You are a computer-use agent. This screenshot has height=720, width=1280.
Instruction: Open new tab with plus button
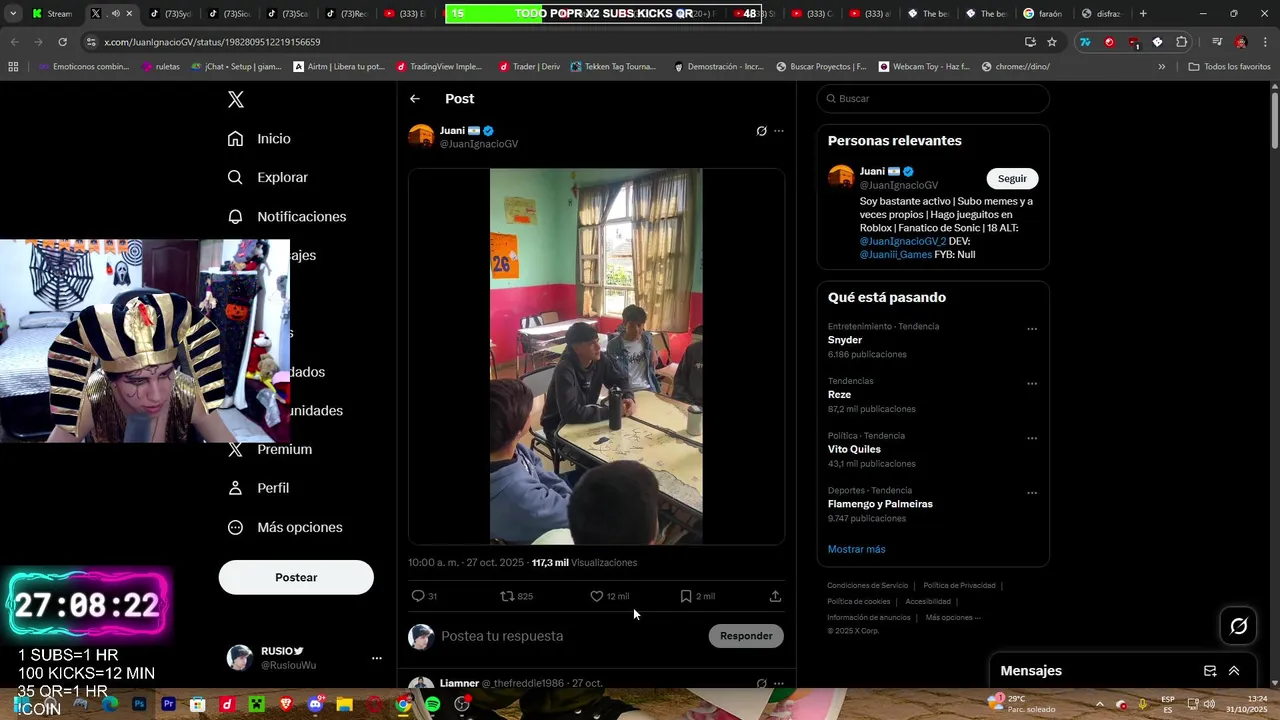[1143, 14]
